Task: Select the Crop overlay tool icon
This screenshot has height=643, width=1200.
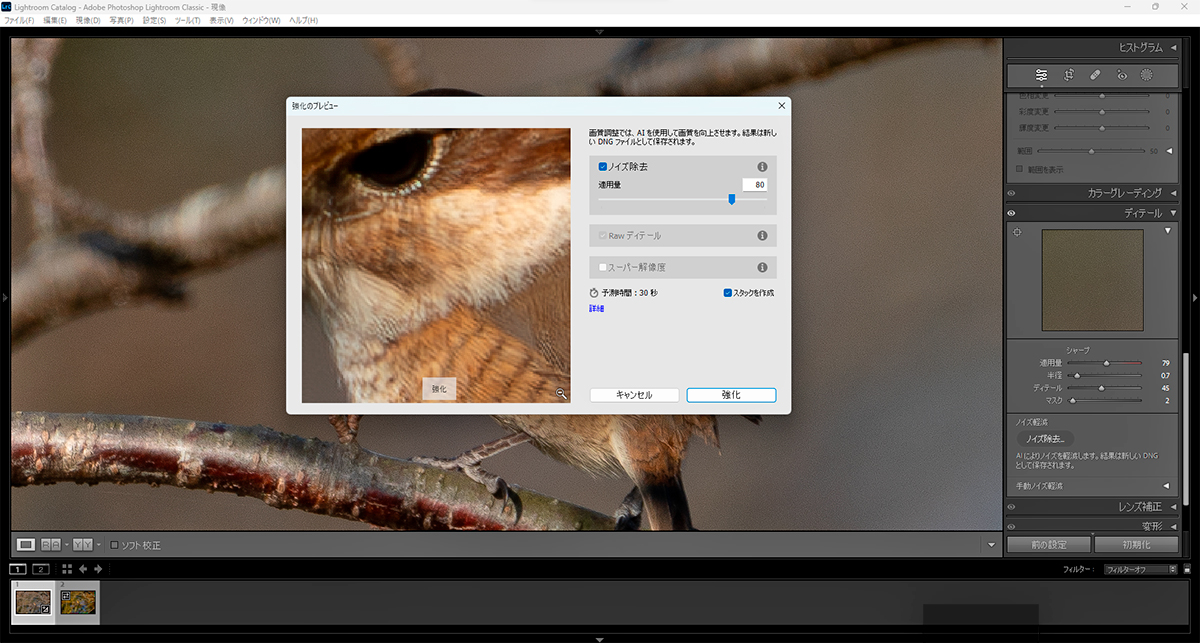Action: (x=1069, y=74)
